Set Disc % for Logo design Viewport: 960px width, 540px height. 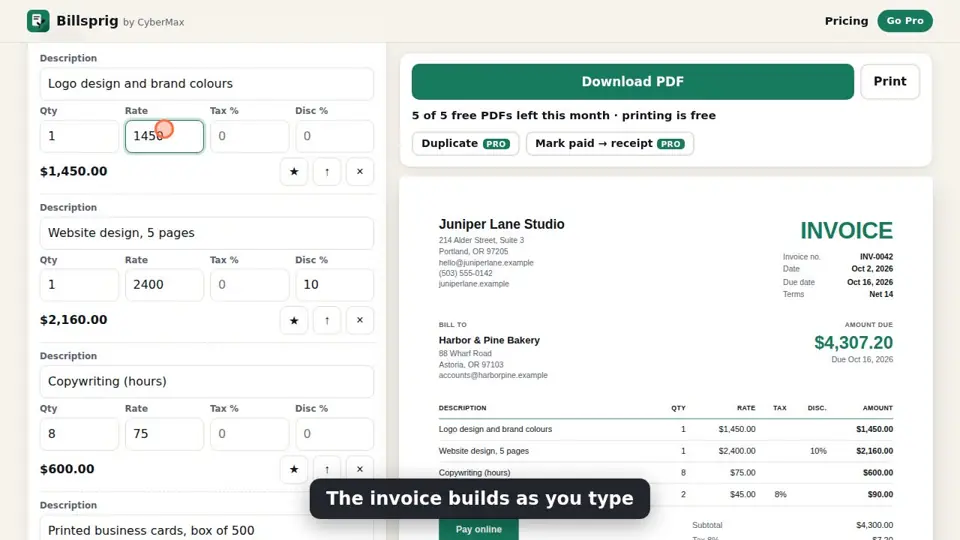[x=334, y=136]
